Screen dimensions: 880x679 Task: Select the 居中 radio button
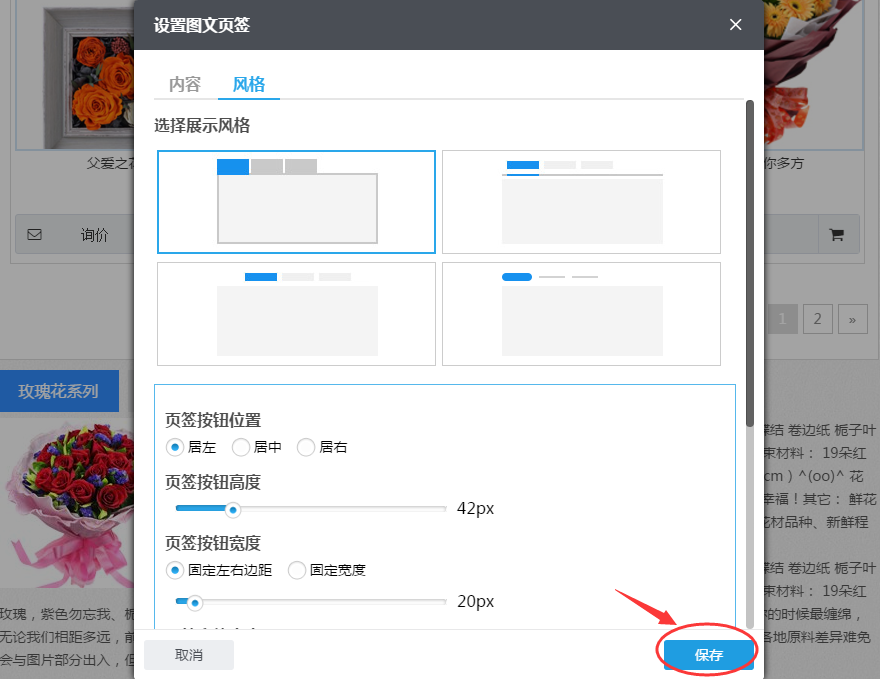pyautogui.click(x=240, y=447)
